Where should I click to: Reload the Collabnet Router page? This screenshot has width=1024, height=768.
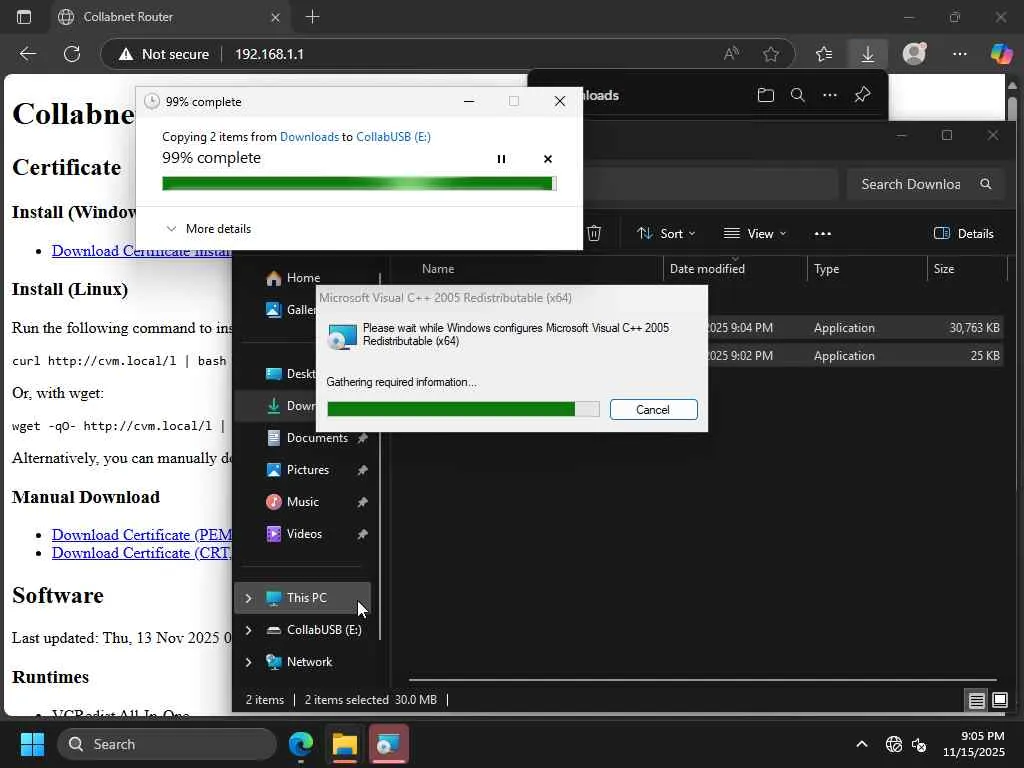(72, 54)
